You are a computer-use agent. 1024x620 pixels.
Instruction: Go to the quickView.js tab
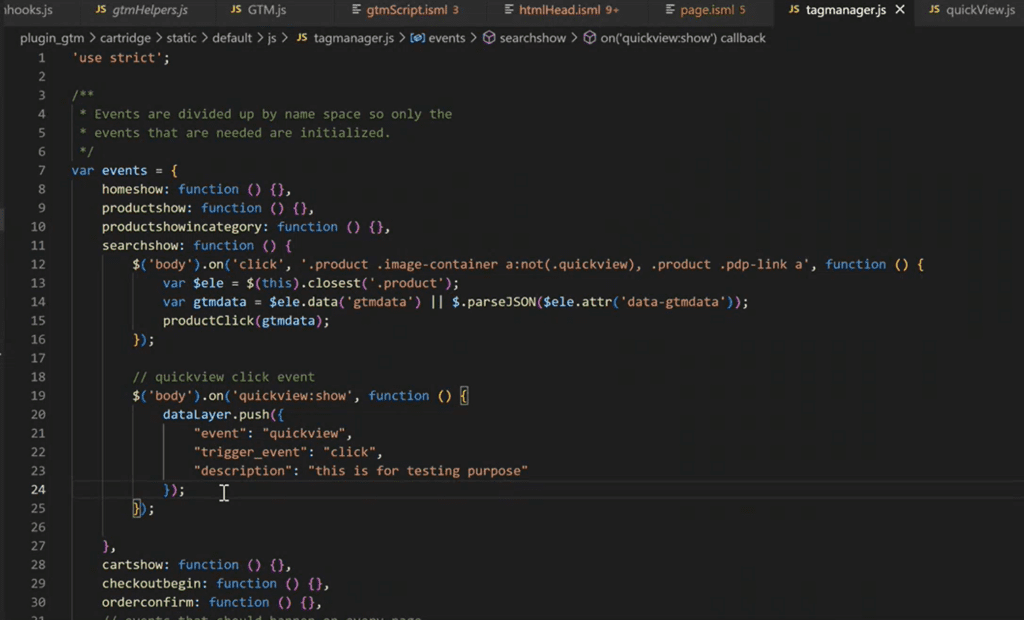pyautogui.click(x=969, y=10)
